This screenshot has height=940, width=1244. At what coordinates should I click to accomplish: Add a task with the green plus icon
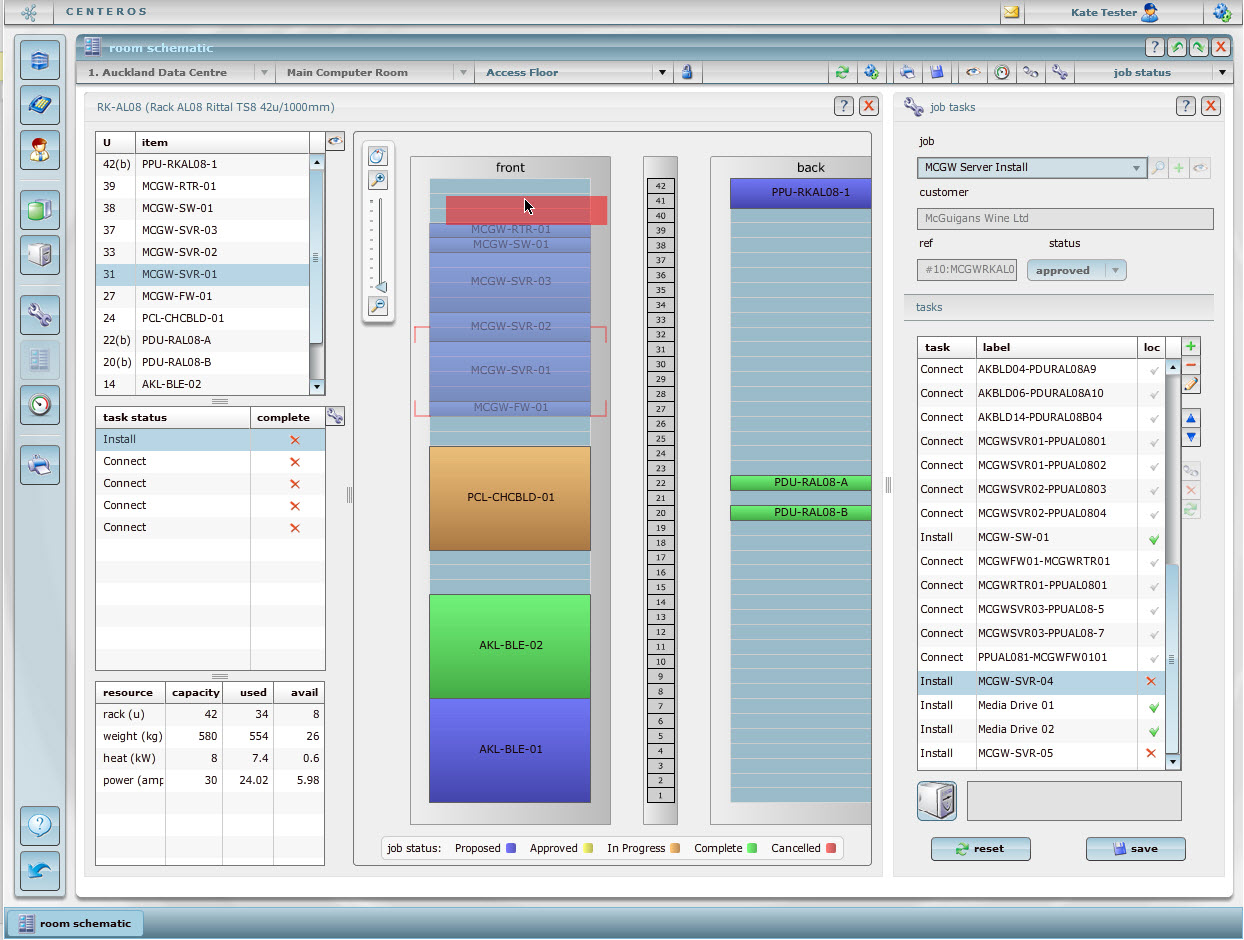point(1191,346)
